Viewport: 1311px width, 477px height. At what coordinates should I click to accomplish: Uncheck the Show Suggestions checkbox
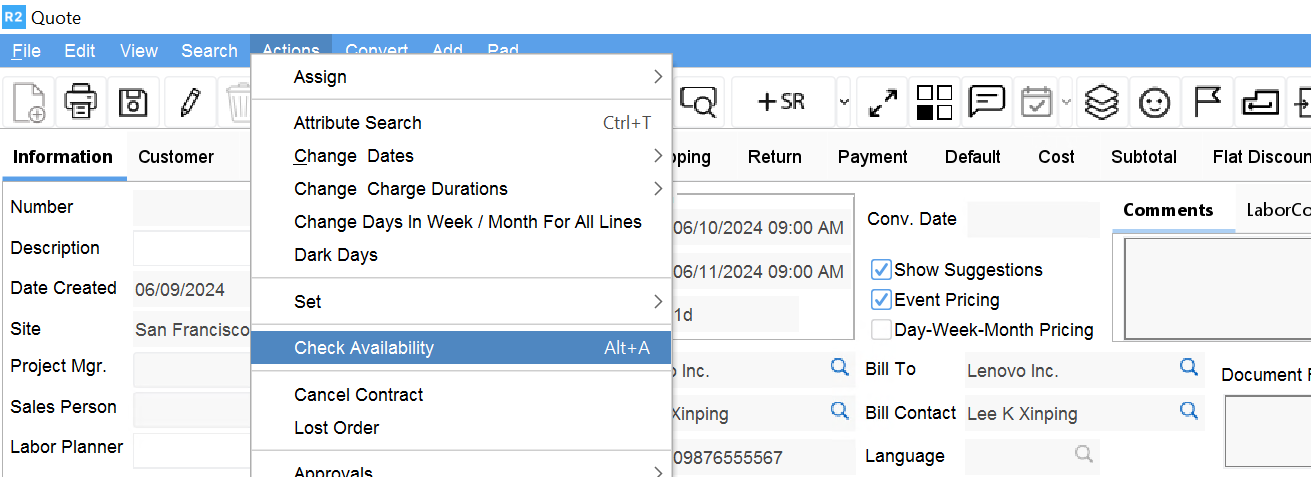pyautogui.click(x=881, y=270)
